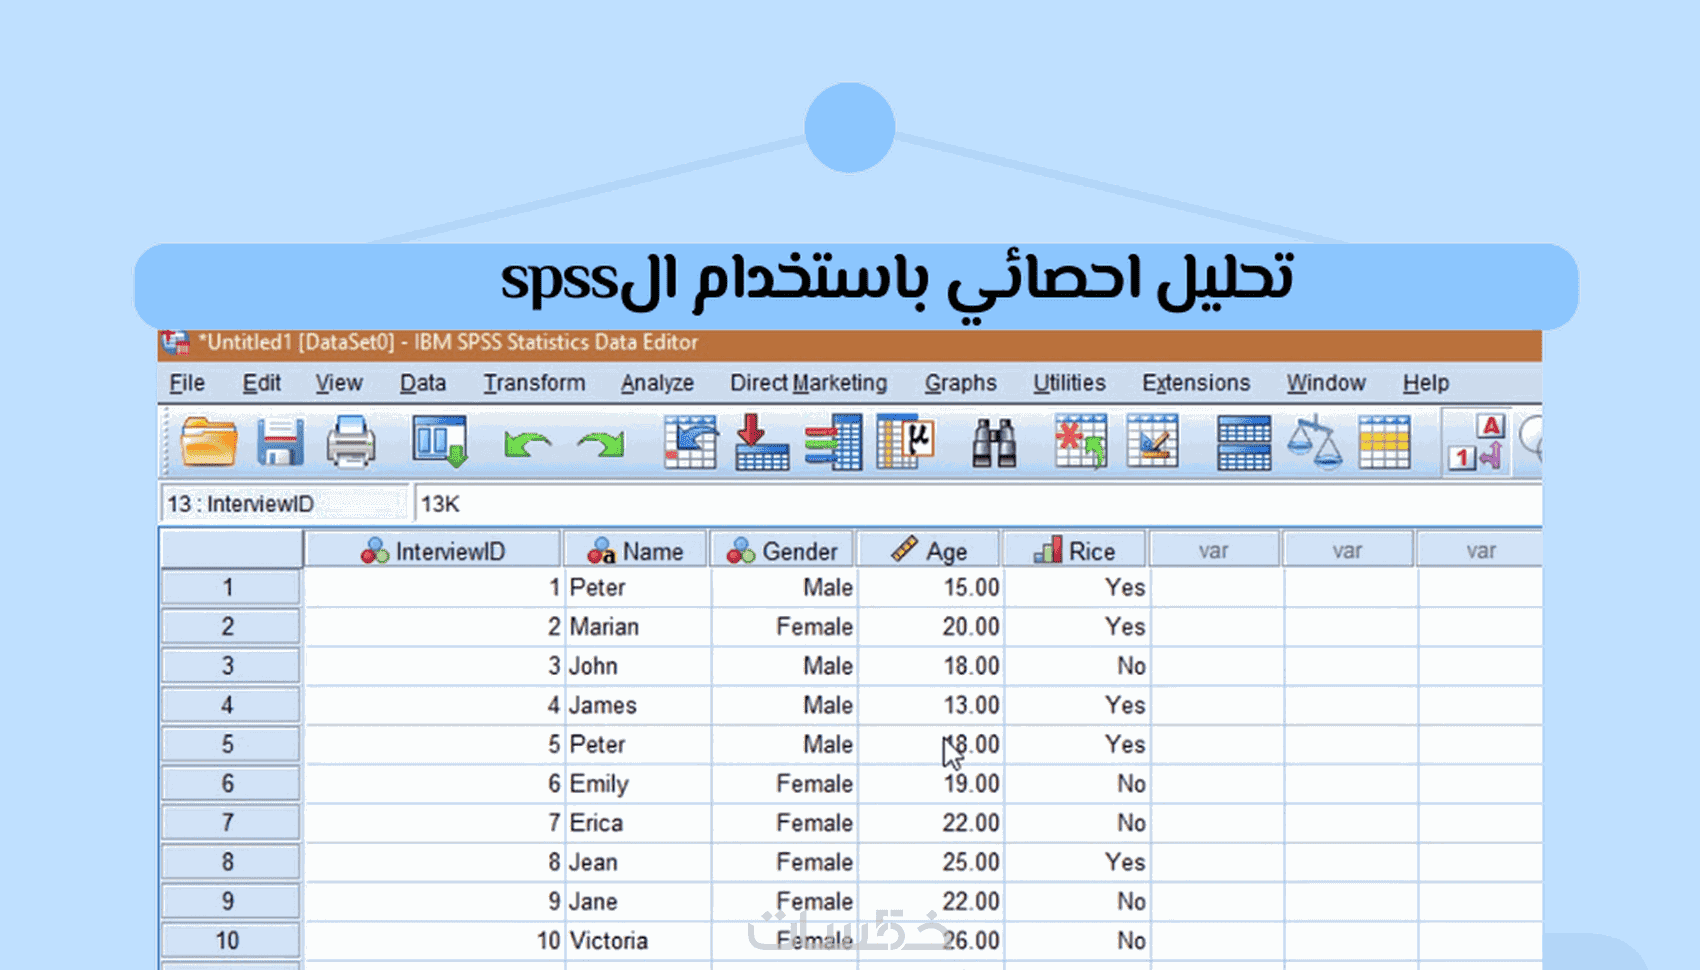Select the Gender column header
Image resolution: width=1700 pixels, height=970 pixels.
[782, 551]
